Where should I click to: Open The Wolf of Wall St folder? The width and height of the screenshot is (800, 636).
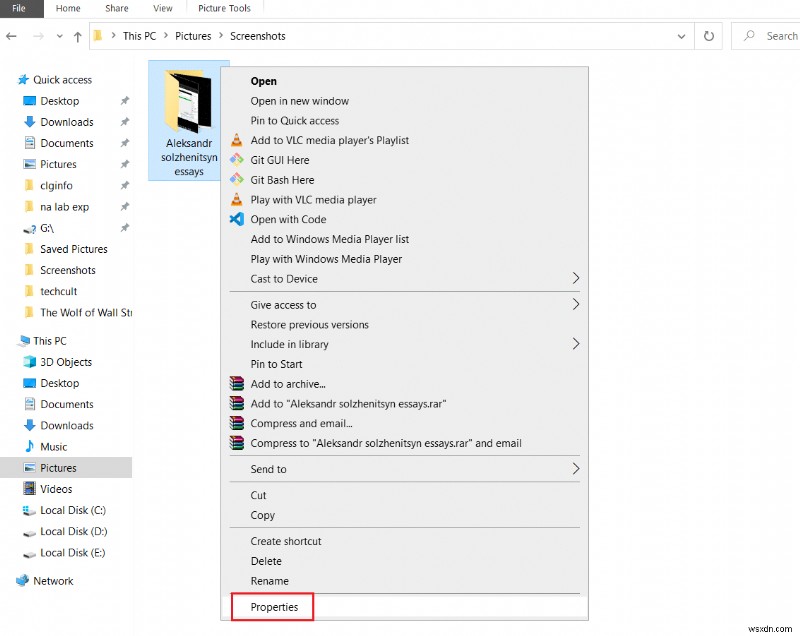click(86, 313)
